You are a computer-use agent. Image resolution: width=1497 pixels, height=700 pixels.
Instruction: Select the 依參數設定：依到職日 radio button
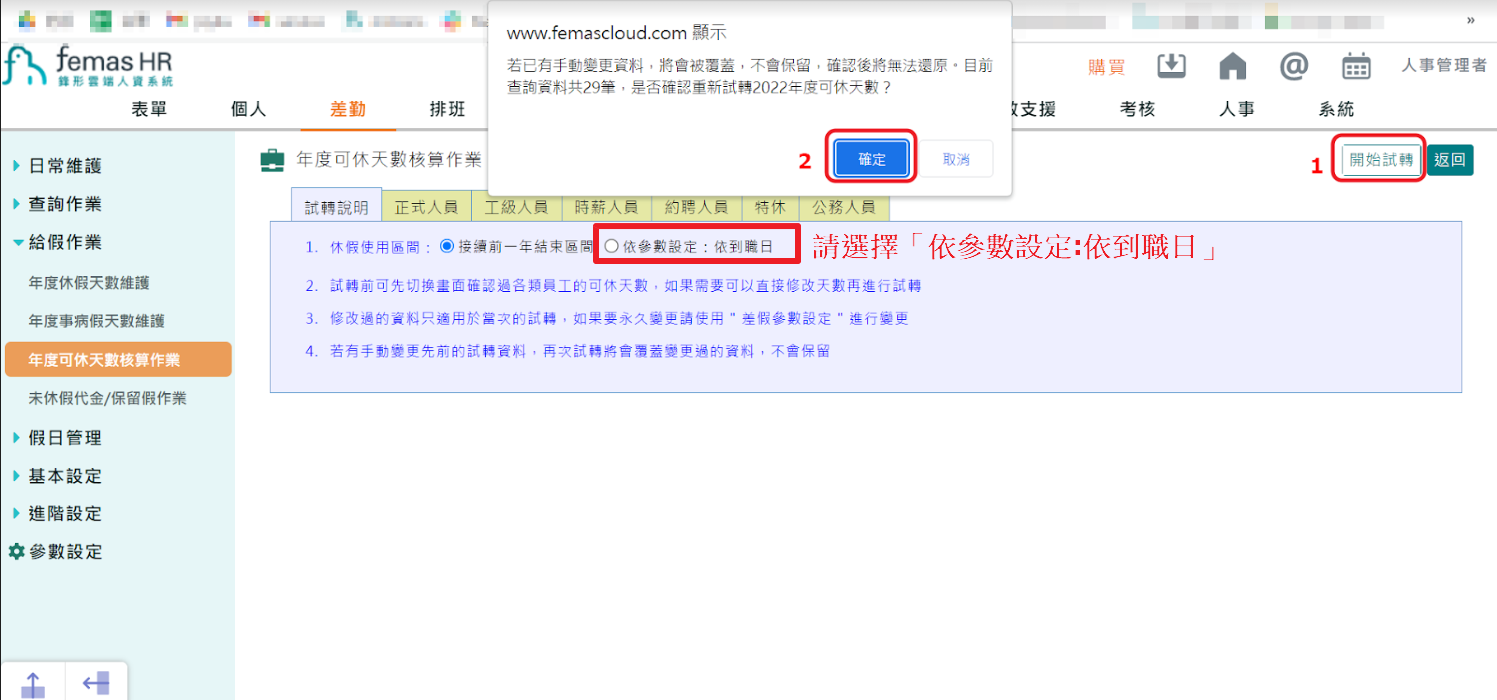coord(610,244)
